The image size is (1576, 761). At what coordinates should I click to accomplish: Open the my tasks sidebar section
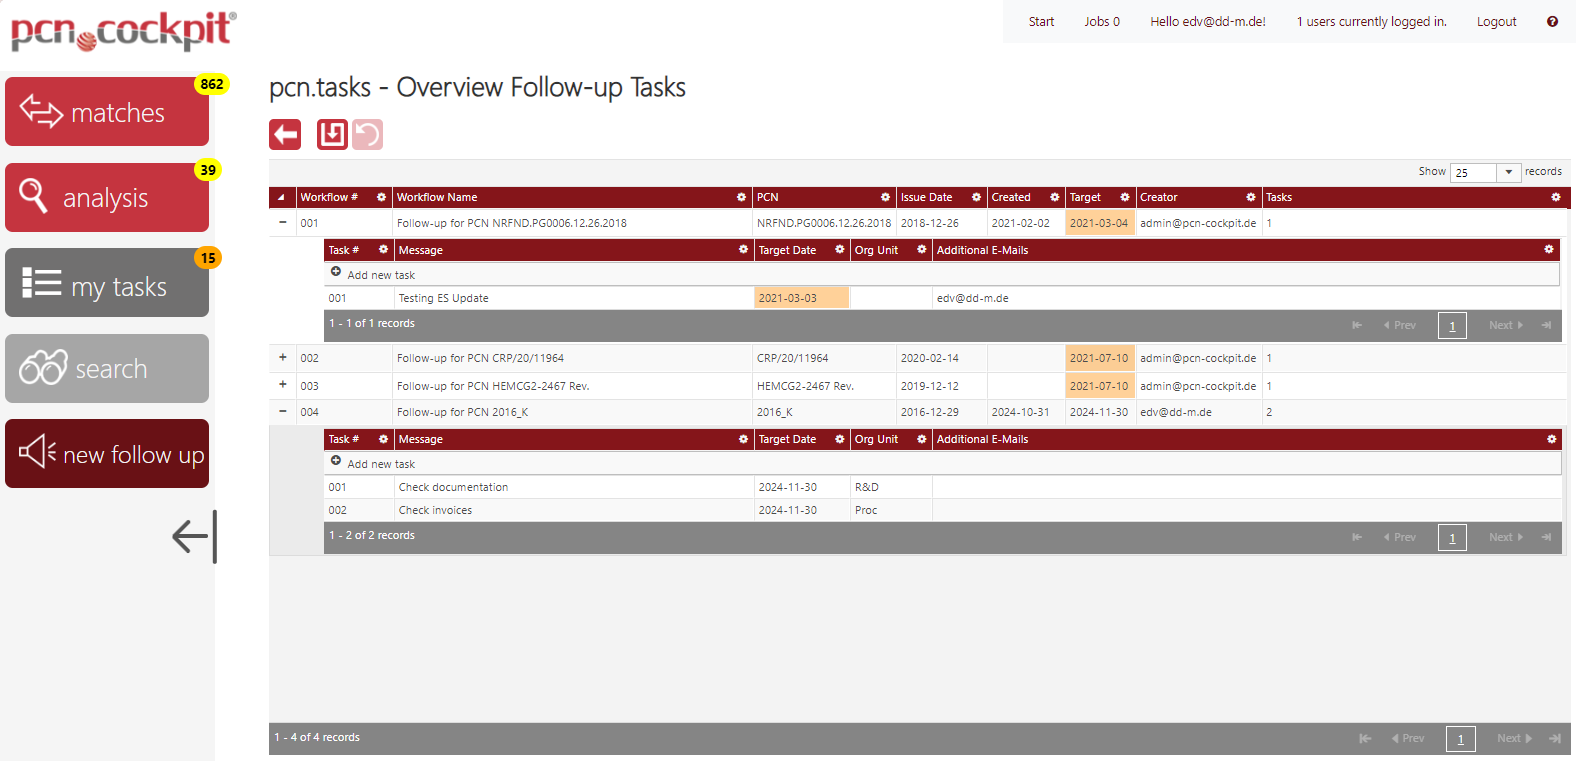tap(107, 283)
